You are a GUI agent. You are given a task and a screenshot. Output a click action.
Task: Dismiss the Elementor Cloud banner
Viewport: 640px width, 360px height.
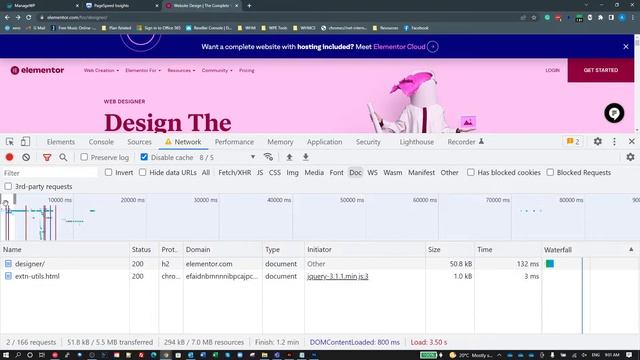(626, 47)
